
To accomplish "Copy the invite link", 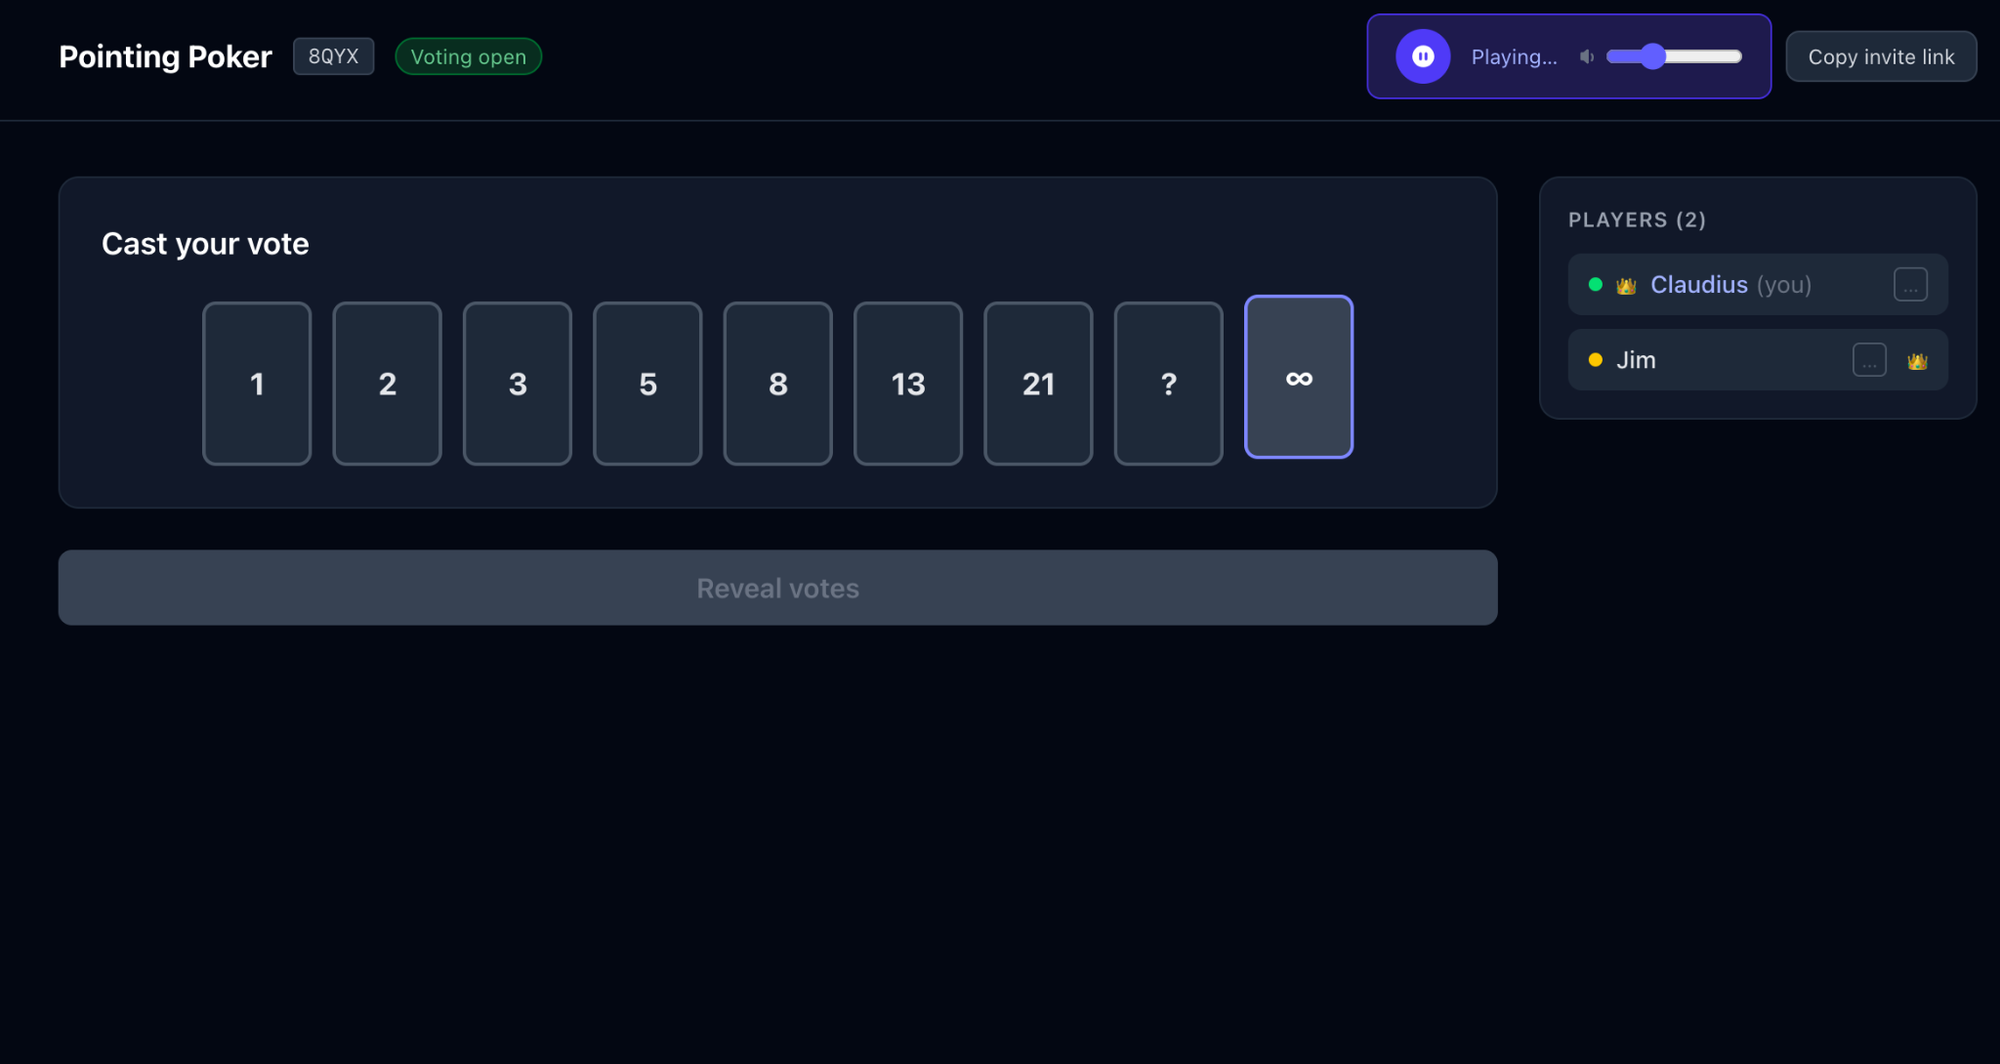I will (x=1880, y=57).
